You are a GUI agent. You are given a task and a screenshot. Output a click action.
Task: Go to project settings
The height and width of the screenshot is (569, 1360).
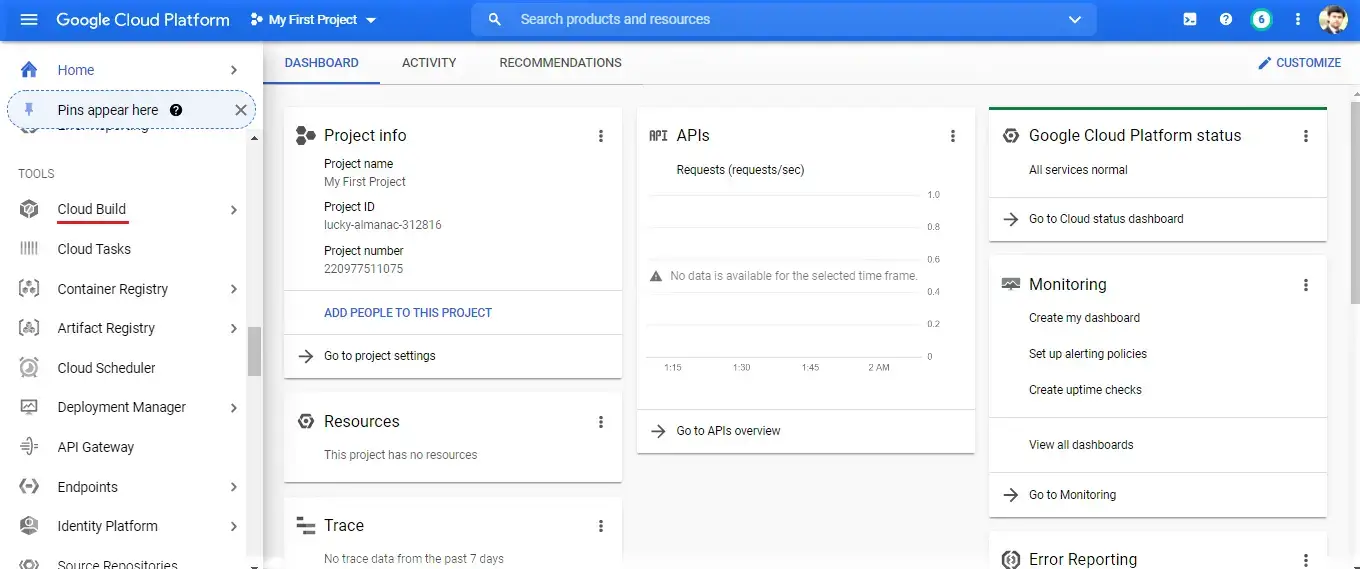pyautogui.click(x=380, y=356)
